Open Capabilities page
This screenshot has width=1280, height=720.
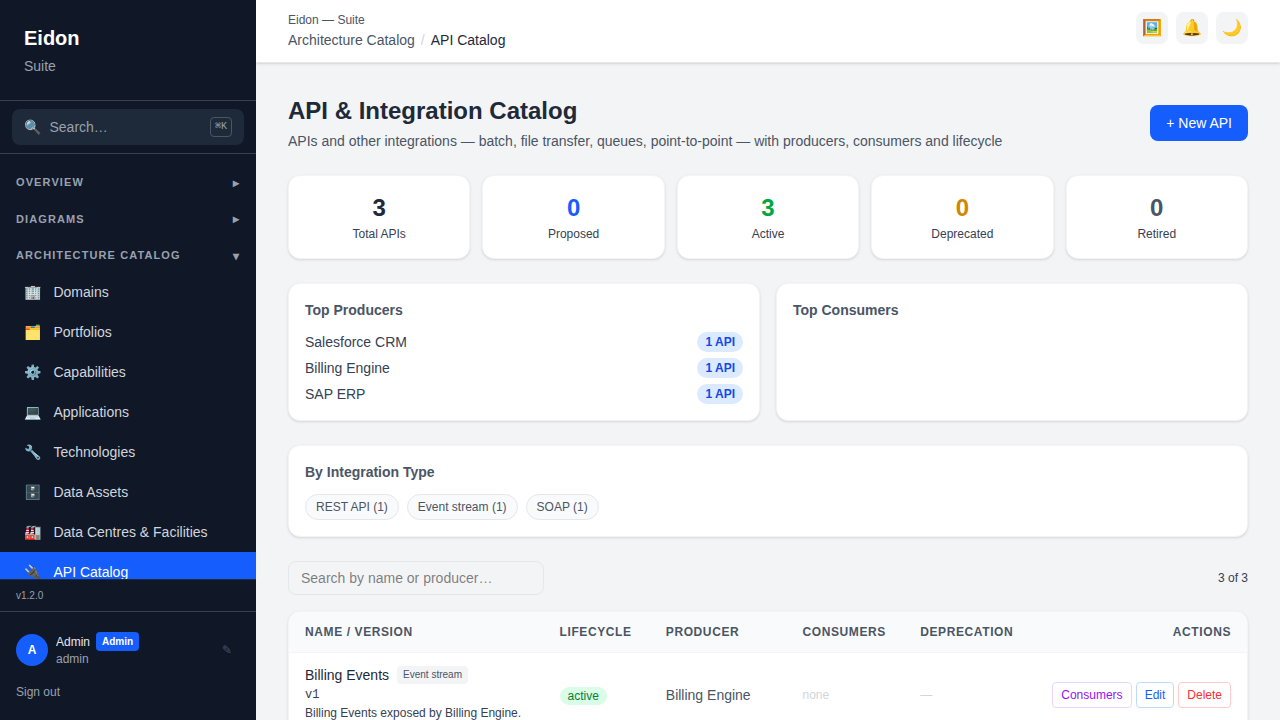click(x=128, y=372)
